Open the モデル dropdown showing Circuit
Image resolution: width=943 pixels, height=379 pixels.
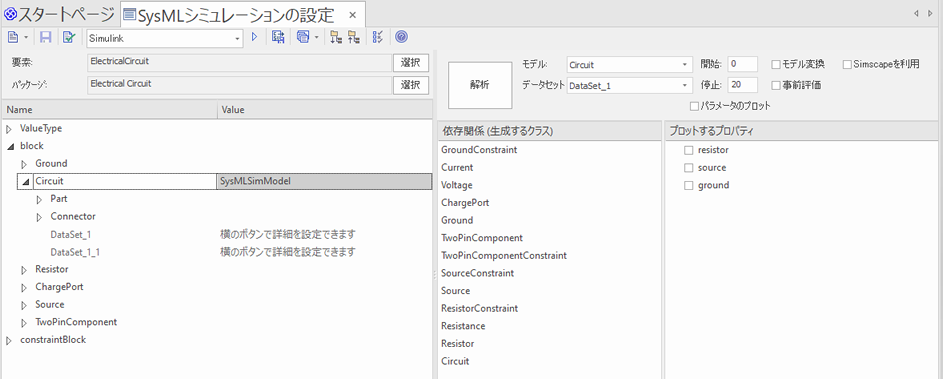pos(630,64)
